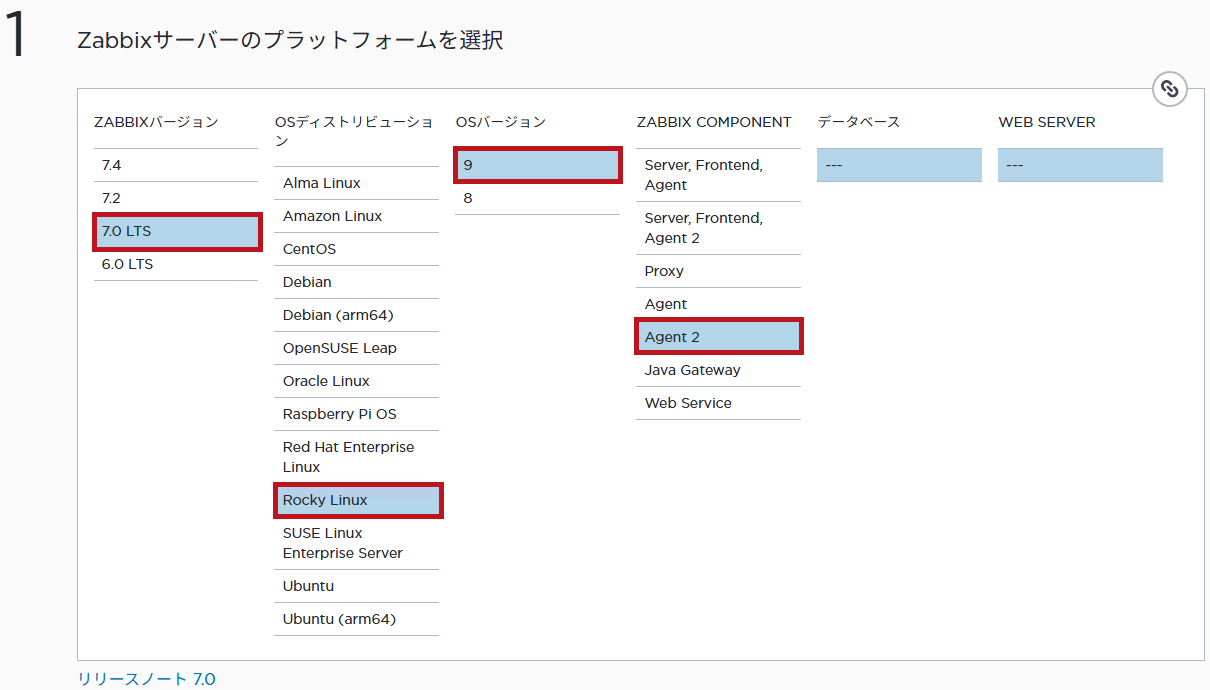Choose Amazon Linux distribution

pyautogui.click(x=357, y=216)
